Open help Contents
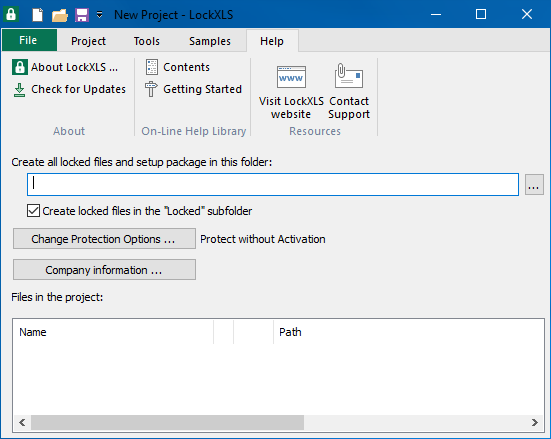This screenshot has width=551, height=439. (177, 67)
